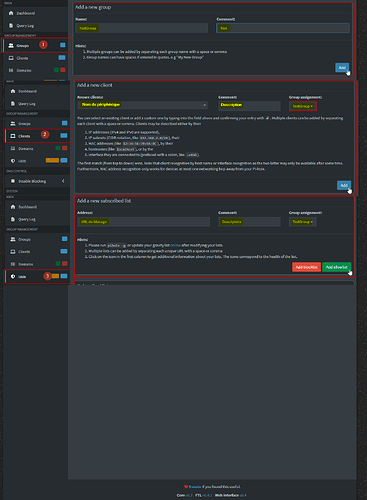
Task: Expand the Disable Blocking submenu chevron
Action: pyautogui.click(x=63, y=181)
